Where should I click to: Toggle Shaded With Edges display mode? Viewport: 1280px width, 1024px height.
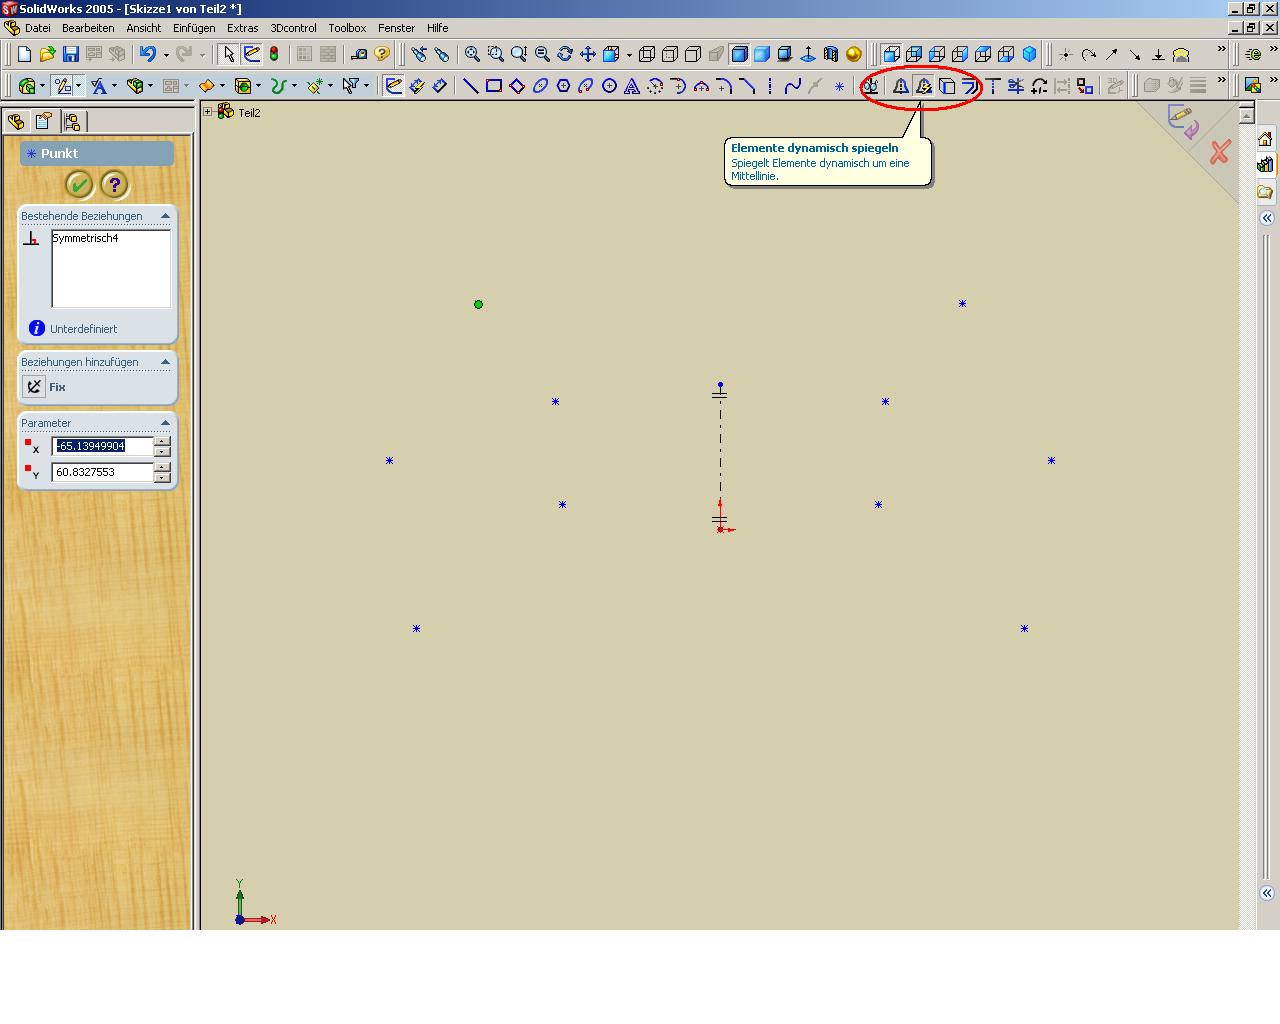(739, 54)
